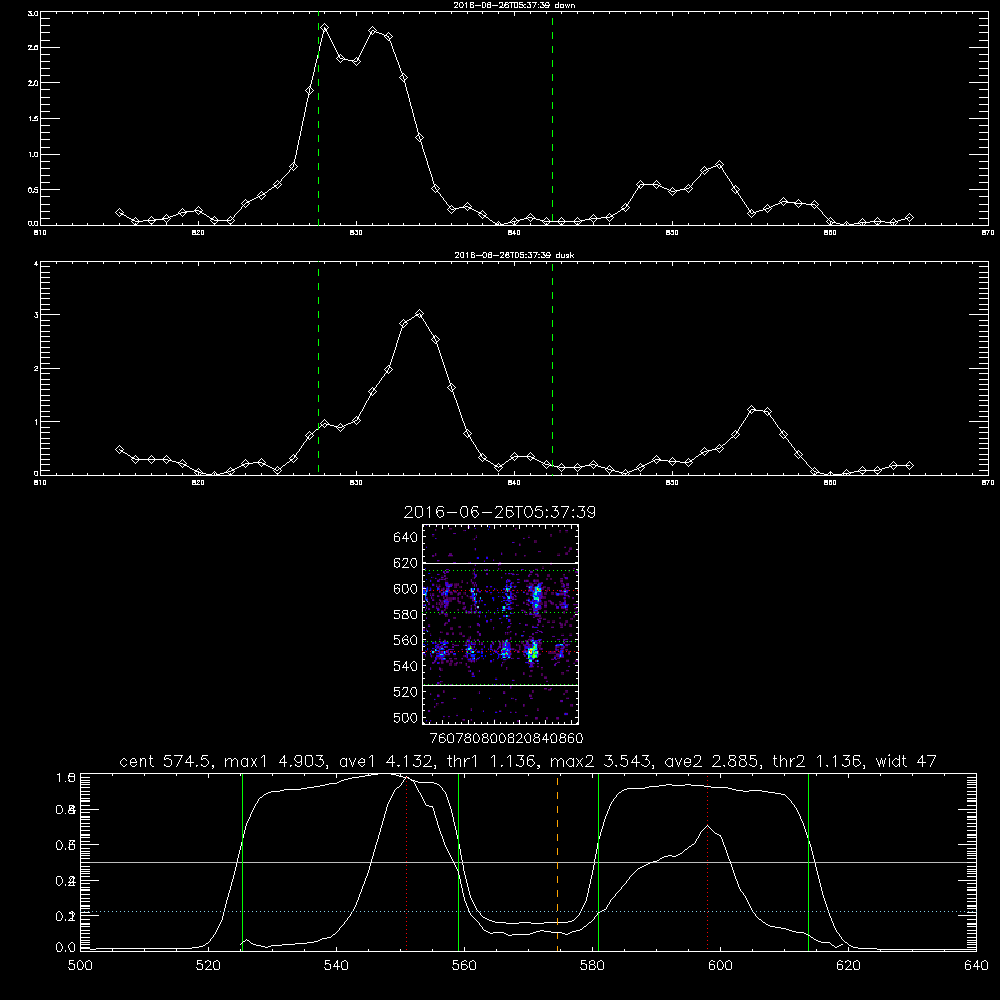Click "ave2 2.885" in the statistics line

(x=713, y=761)
